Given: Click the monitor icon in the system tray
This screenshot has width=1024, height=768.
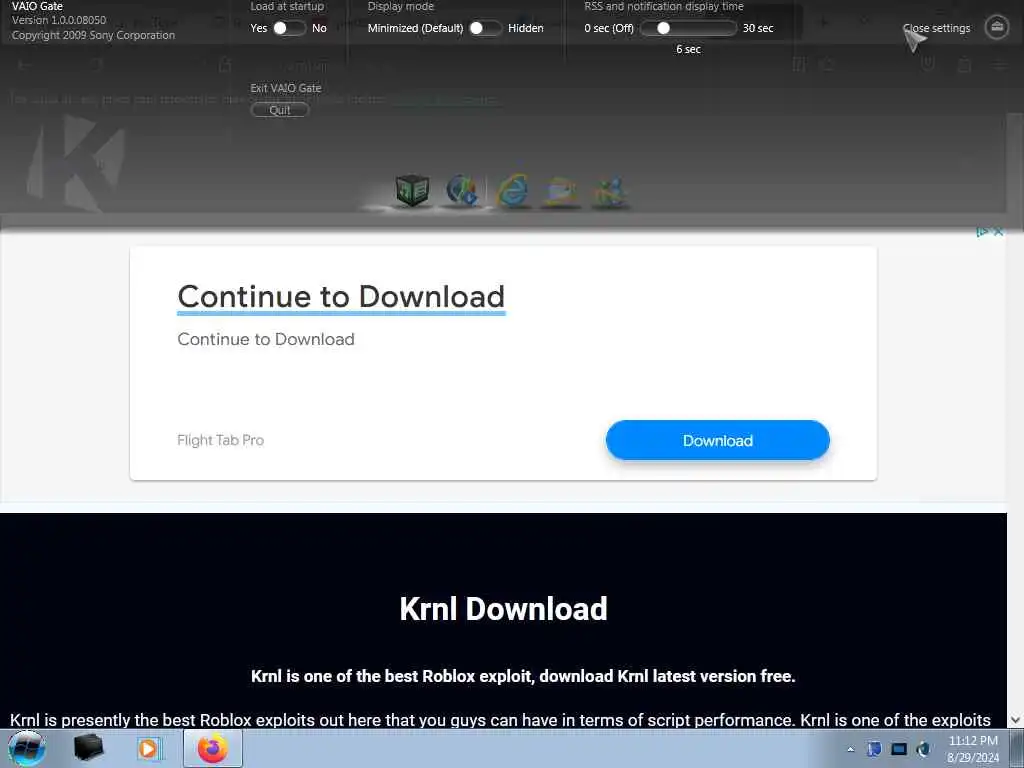Looking at the screenshot, I should point(899,749).
